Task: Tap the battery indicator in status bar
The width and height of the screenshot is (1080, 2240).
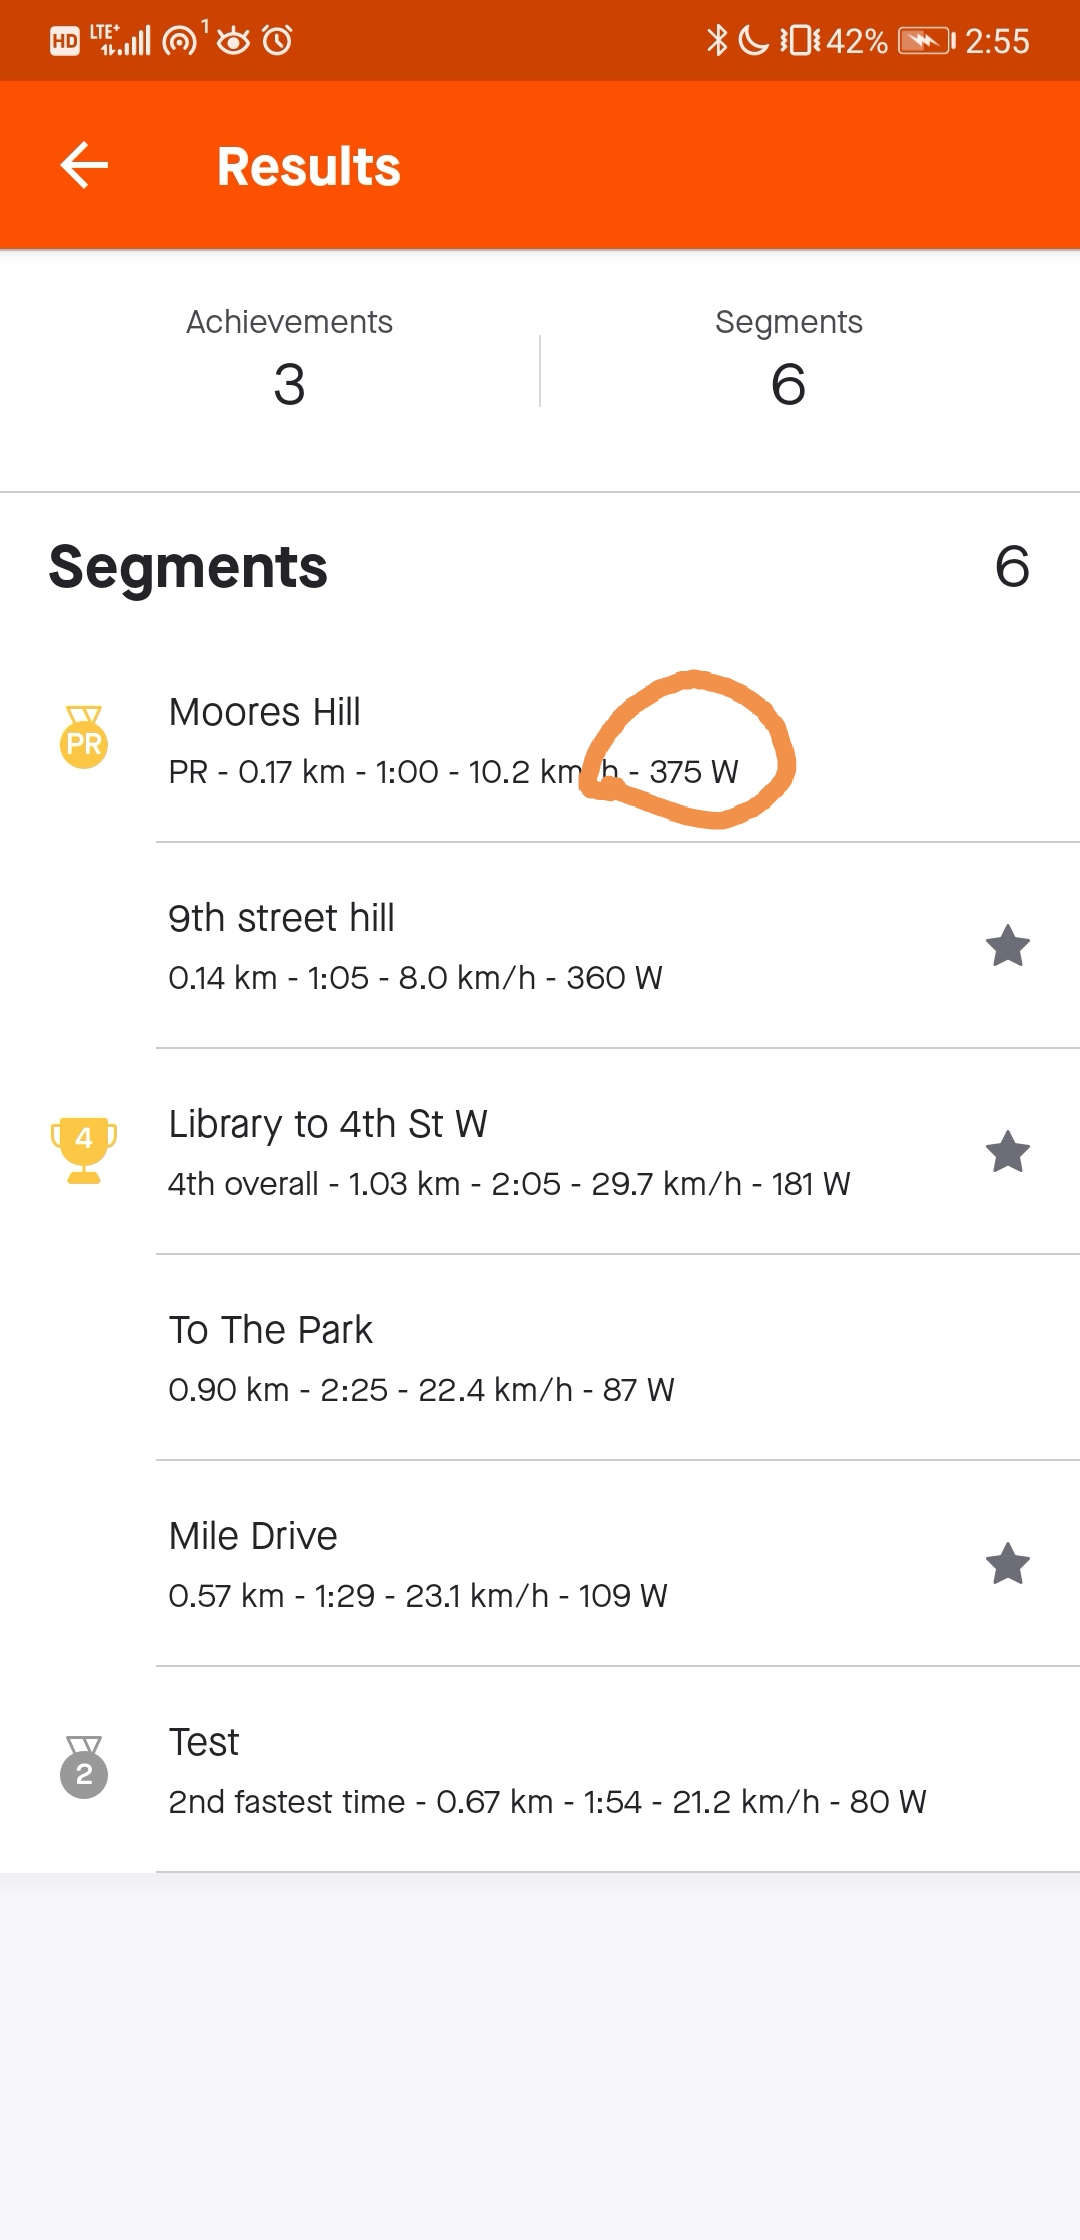Action: click(x=926, y=41)
